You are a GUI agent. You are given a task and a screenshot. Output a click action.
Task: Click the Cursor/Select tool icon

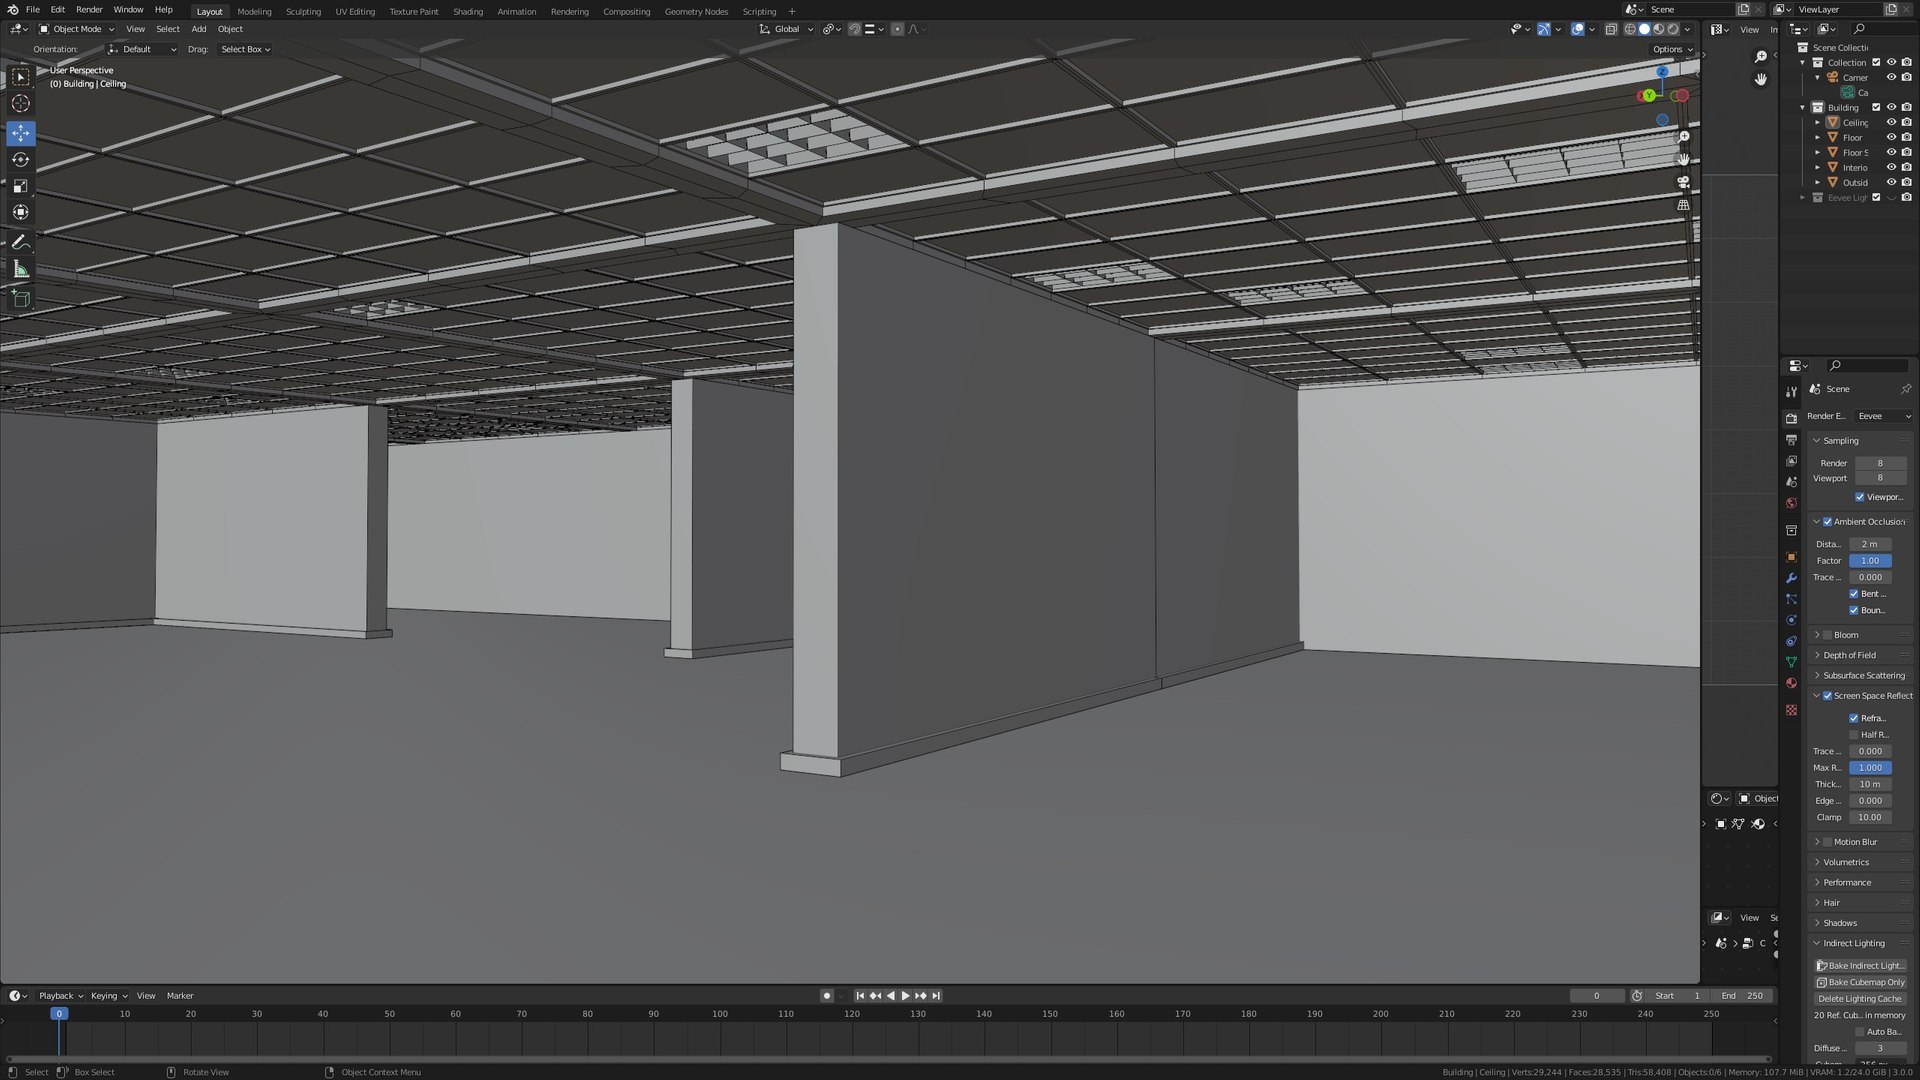(20, 75)
